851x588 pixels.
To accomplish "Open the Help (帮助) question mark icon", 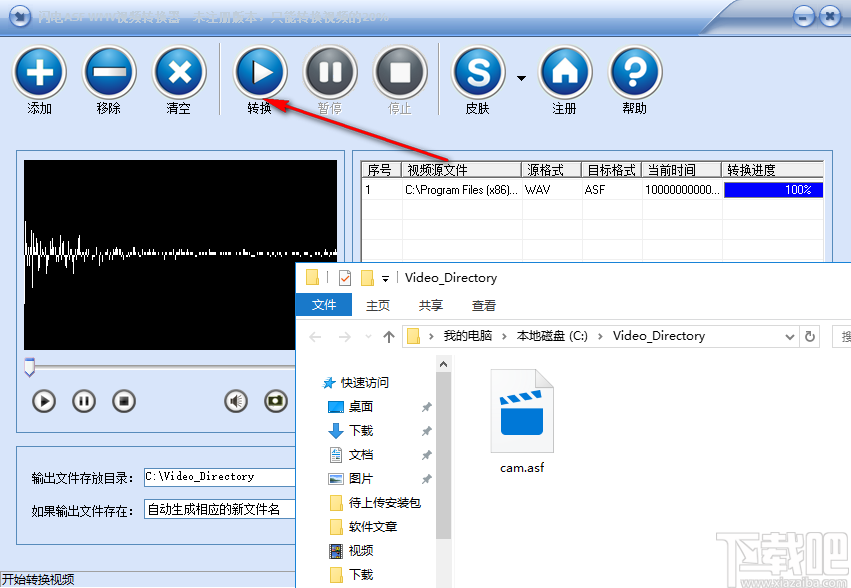I will (x=635, y=72).
